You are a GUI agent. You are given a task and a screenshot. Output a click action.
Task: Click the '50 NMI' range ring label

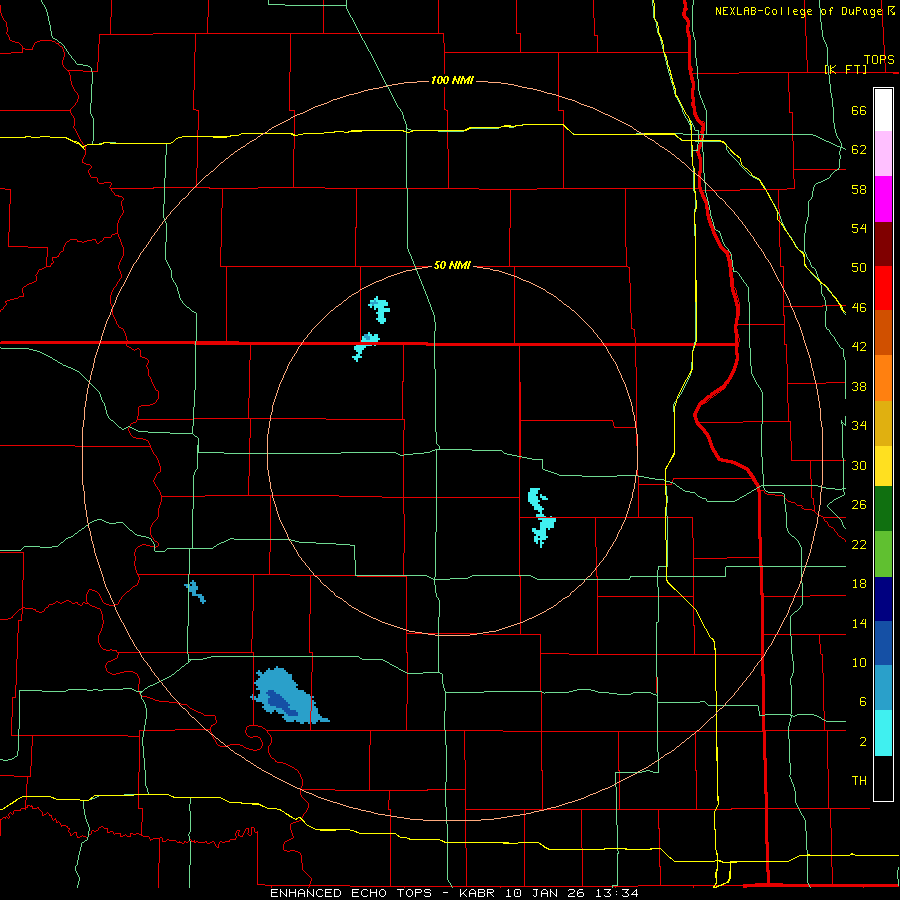point(452,265)
